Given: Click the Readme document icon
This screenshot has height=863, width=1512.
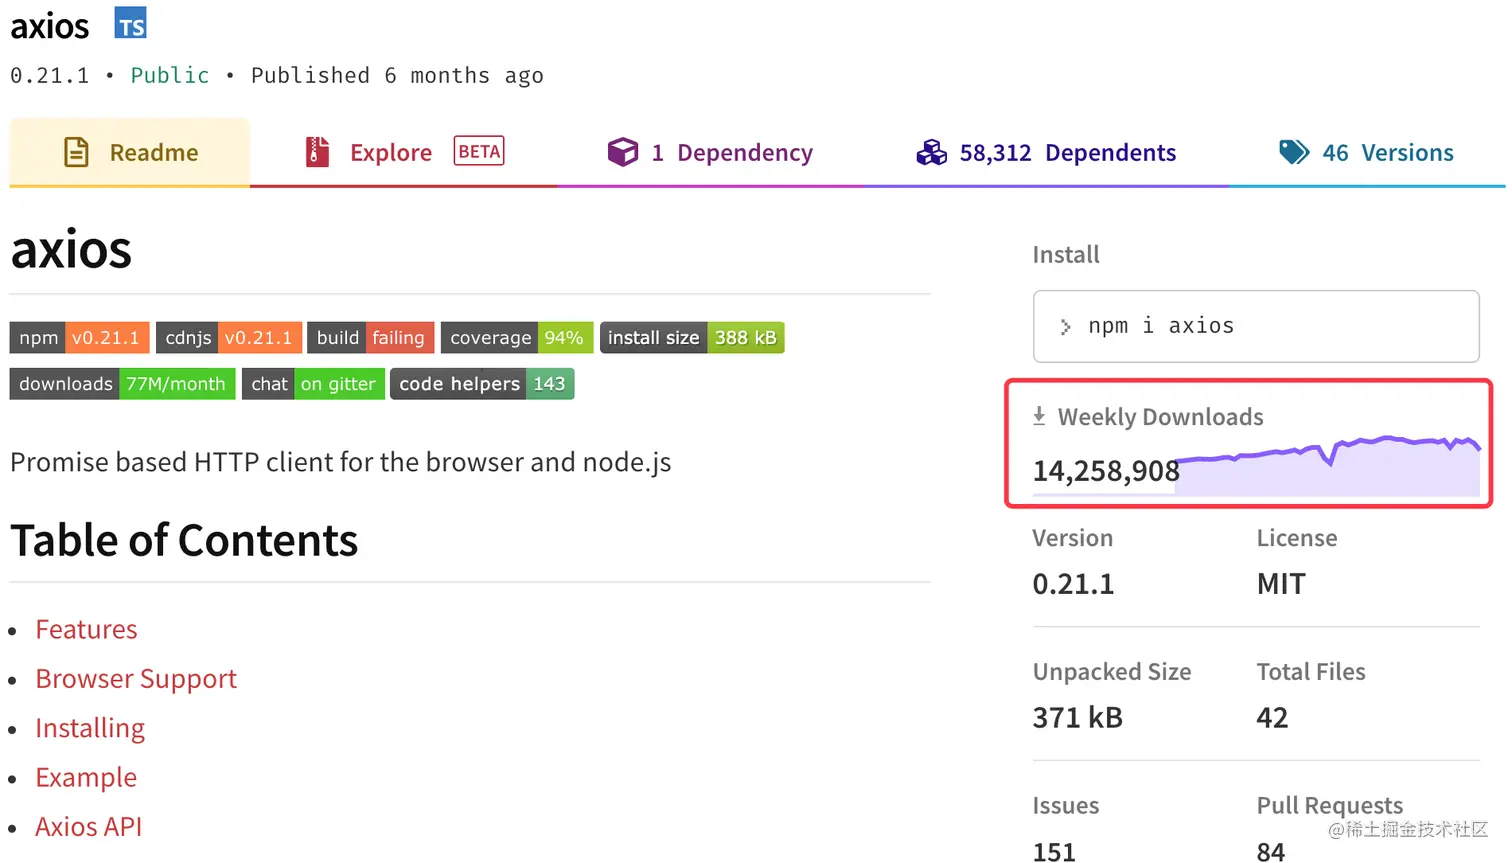Looking at the screenshot, I should click(76, 152).
